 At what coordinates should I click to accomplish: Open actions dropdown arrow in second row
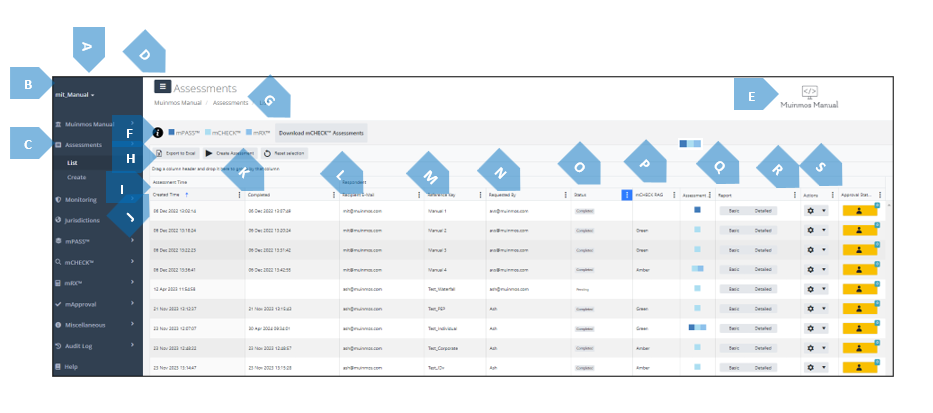point(824,230)
